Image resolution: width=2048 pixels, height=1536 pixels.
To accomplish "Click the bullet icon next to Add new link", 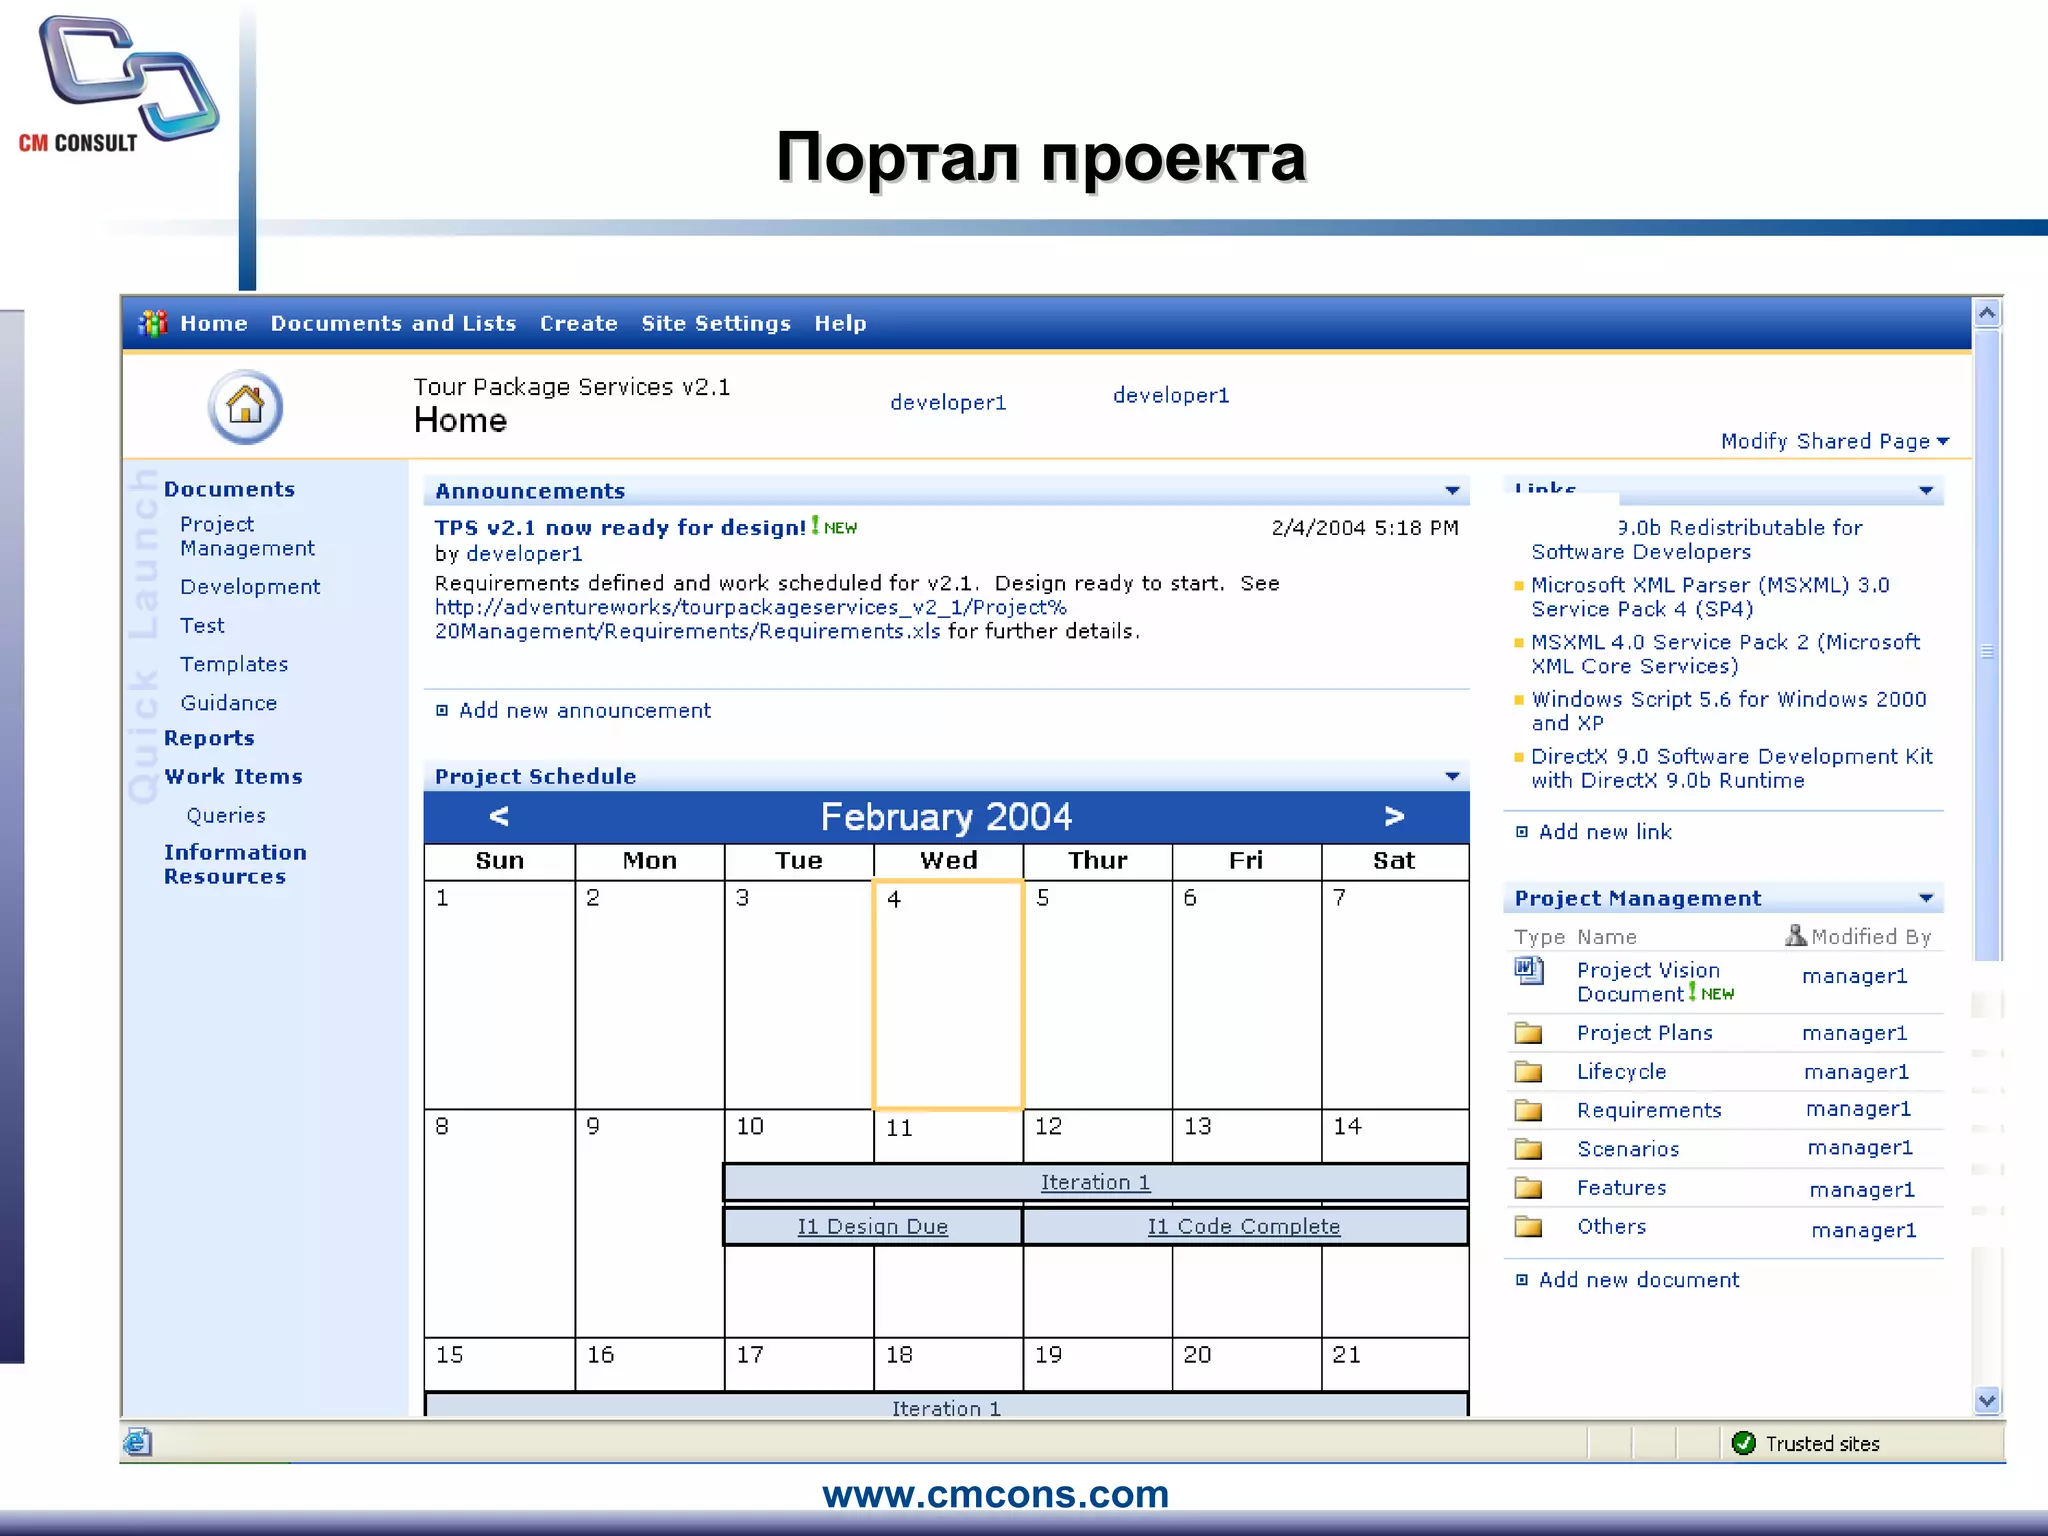I will click(x=1522, y=832).
